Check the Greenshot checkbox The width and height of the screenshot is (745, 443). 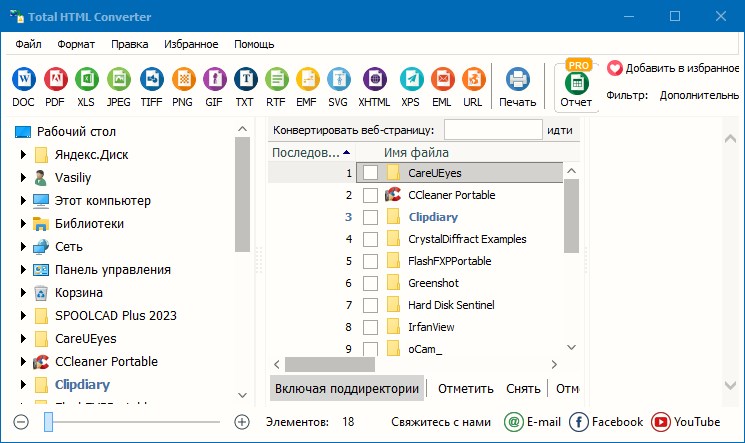point(370,283)
